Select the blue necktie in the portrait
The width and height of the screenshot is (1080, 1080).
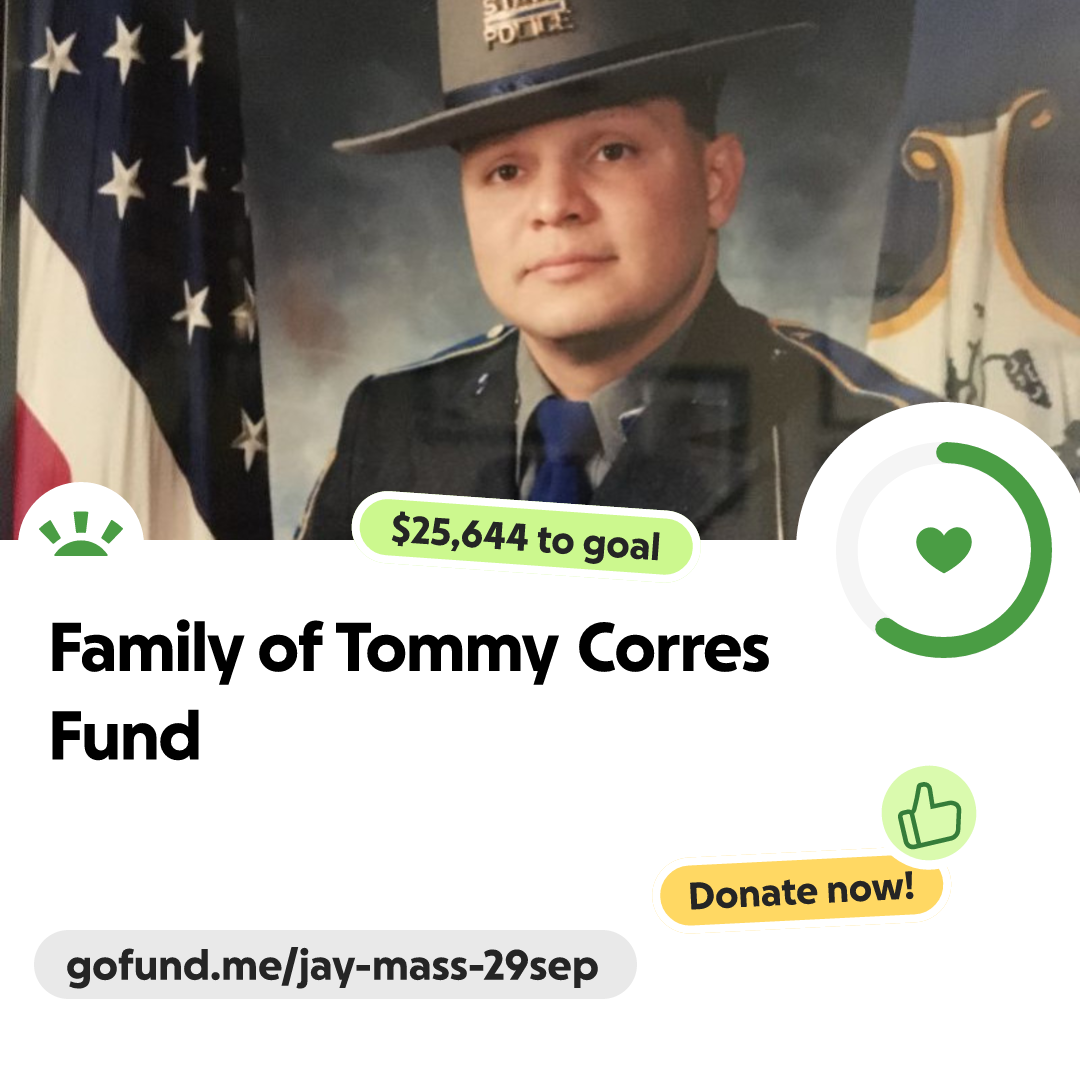click(561, 451)
